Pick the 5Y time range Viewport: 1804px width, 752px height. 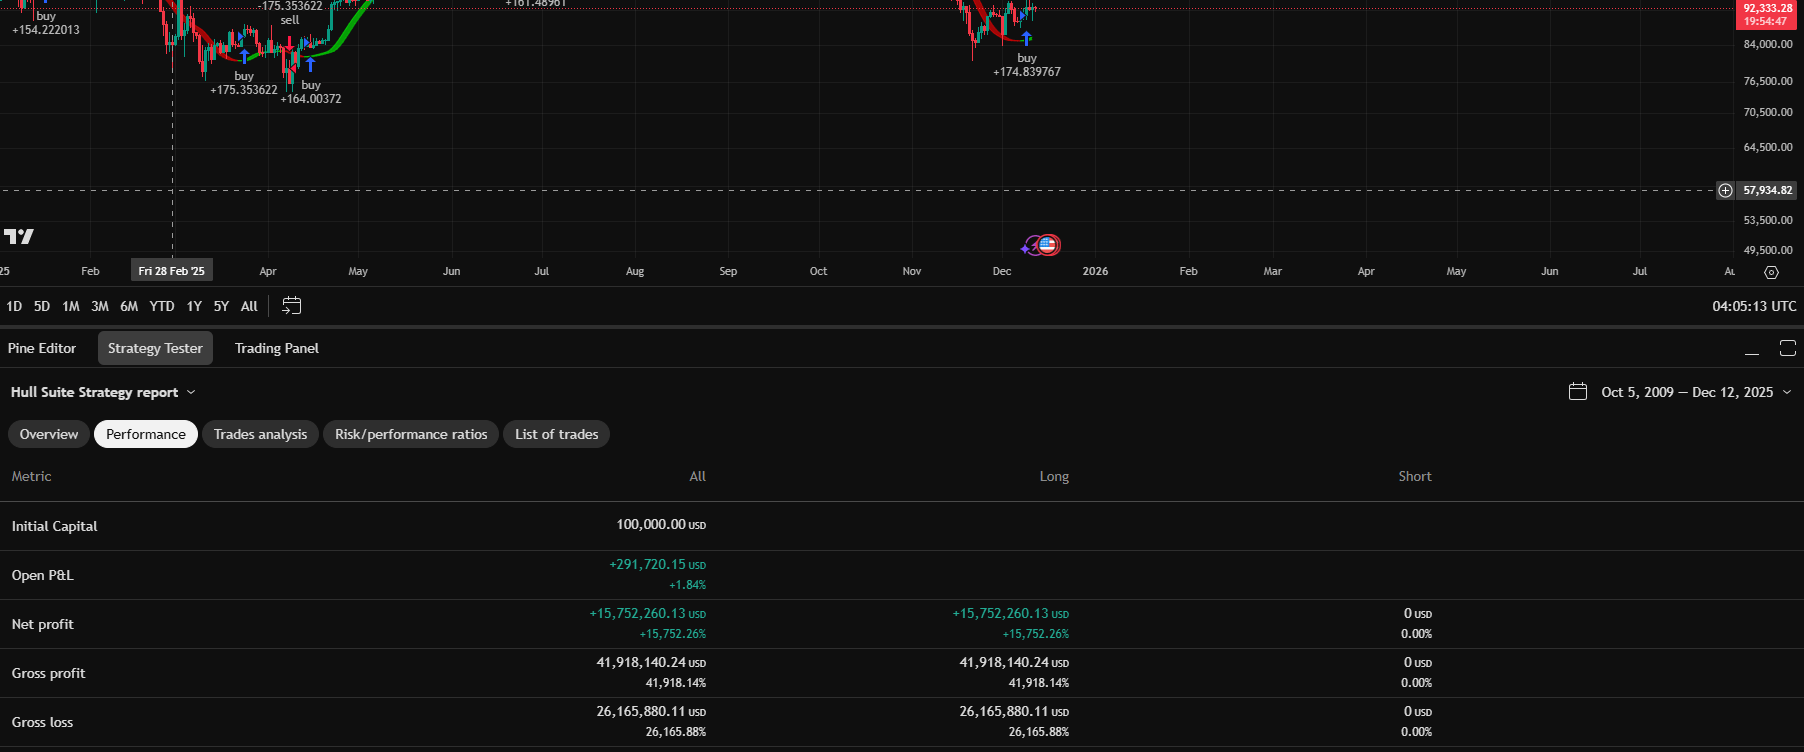(x=221, y=306)
